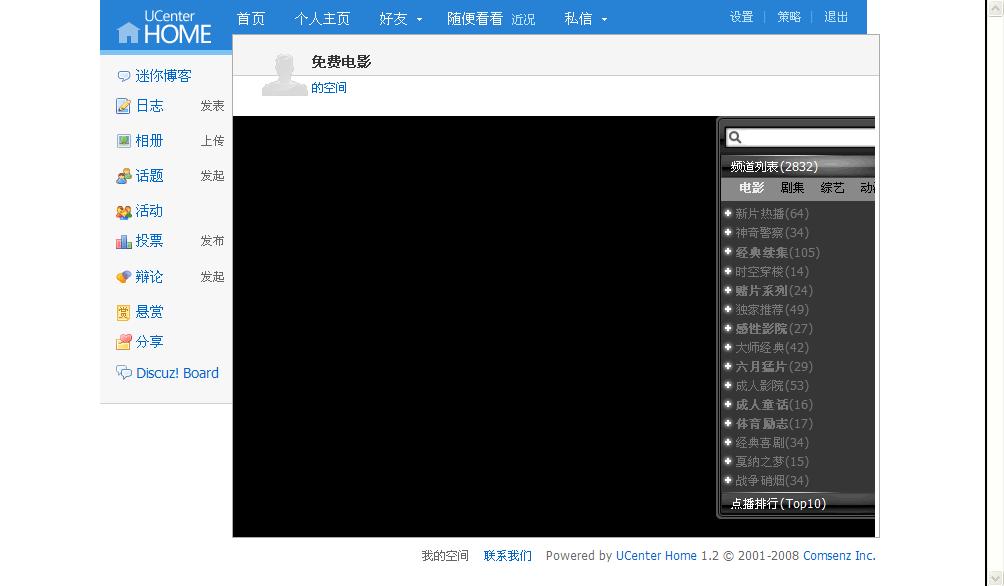The height and width of the screenshot is (586, 1004).
Task: Open 随便看看 in the top navigation
Action: tap(475, 19)
